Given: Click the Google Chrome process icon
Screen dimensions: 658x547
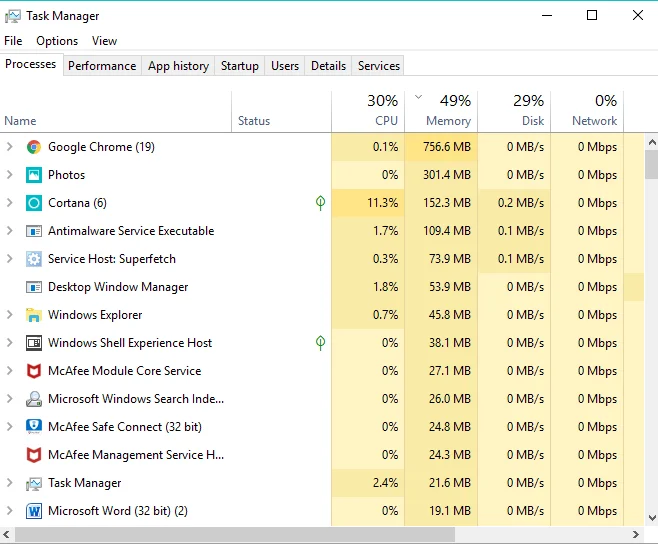Looking at the screenshot, I should pos(34,147).
